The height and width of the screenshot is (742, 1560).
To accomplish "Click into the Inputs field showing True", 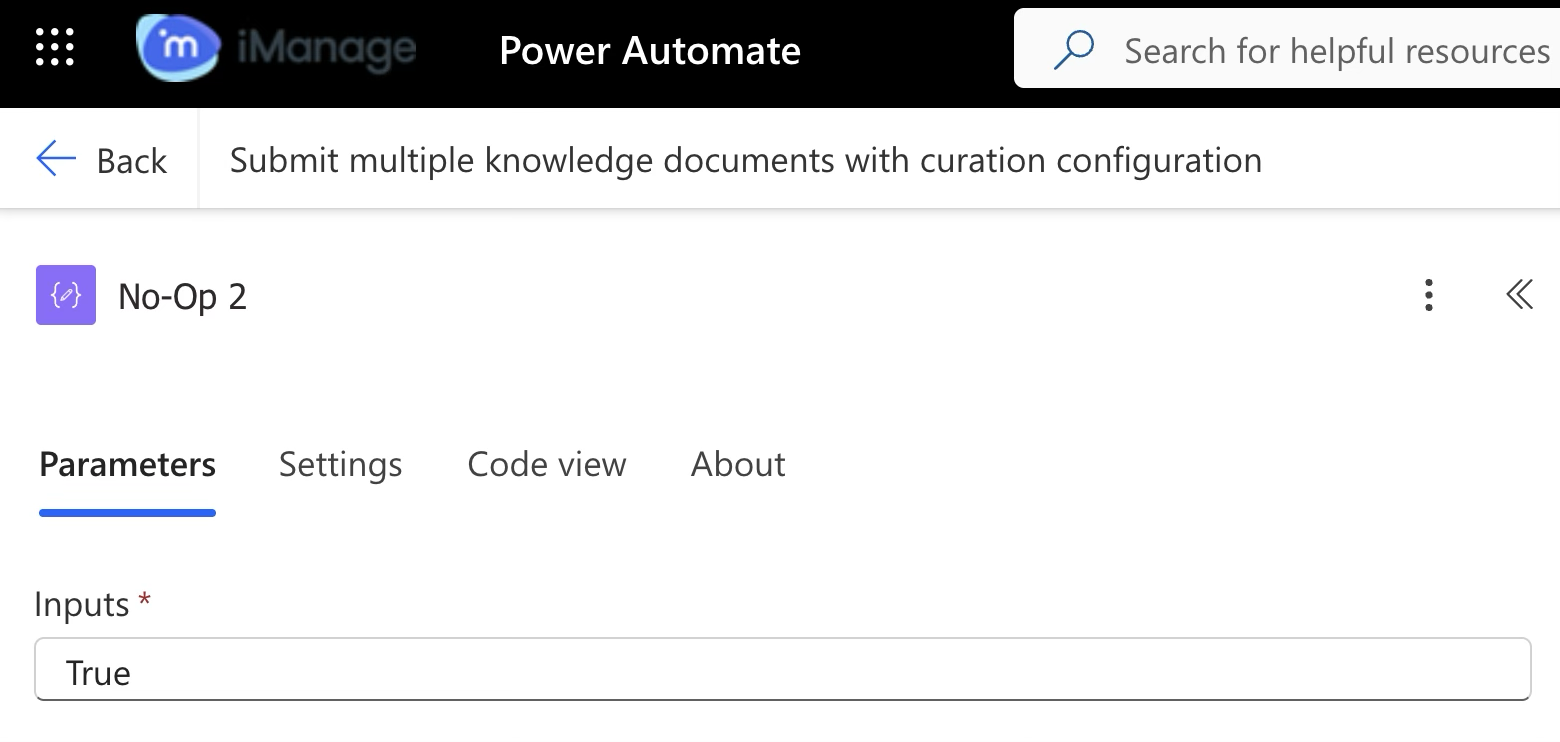I will (x=783, y=671).
